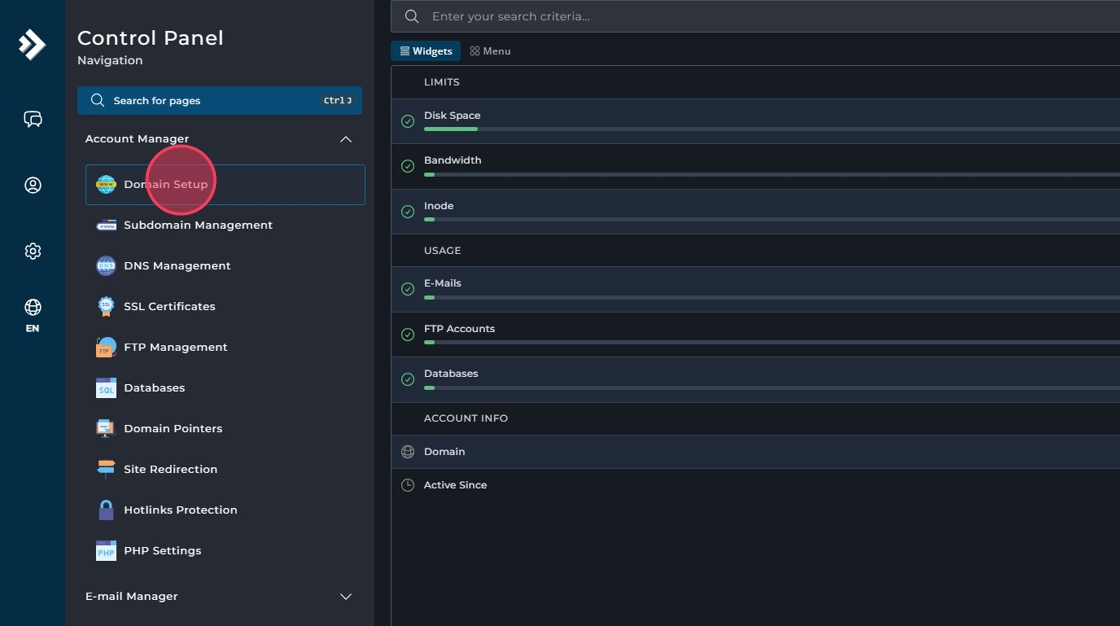Click the Domain Setup globe icon
Image resolution: width=1120 pixels, height=626 pixels.
point(106,184)
